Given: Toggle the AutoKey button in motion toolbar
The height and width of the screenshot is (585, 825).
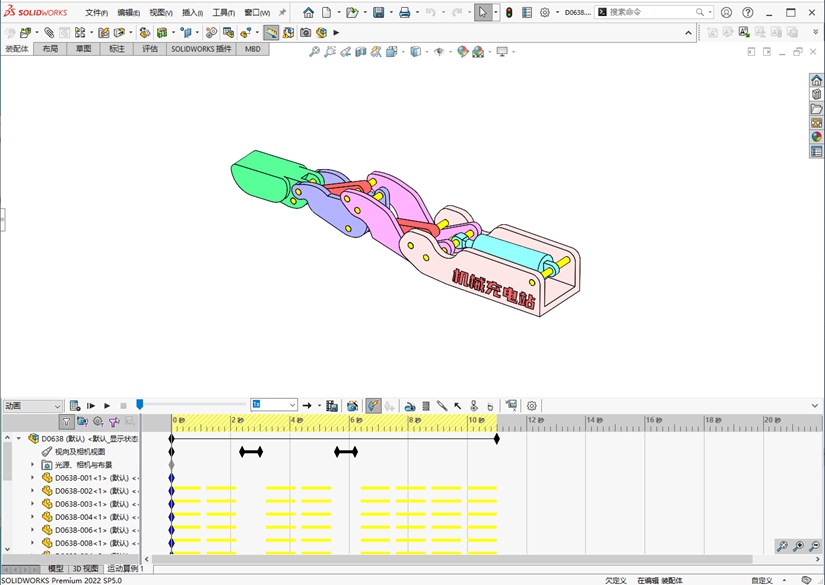Looking at the screenshot, I should pos(372,406).
